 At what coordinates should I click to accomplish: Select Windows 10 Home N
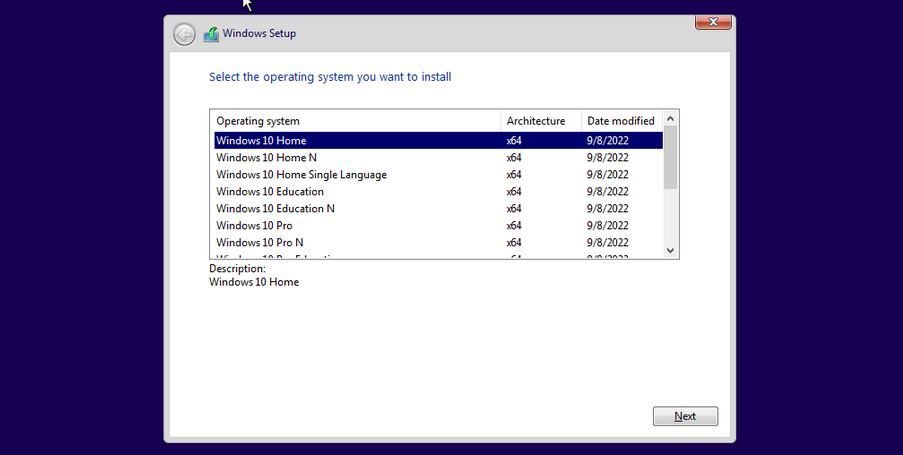click(x=438, y=157)
